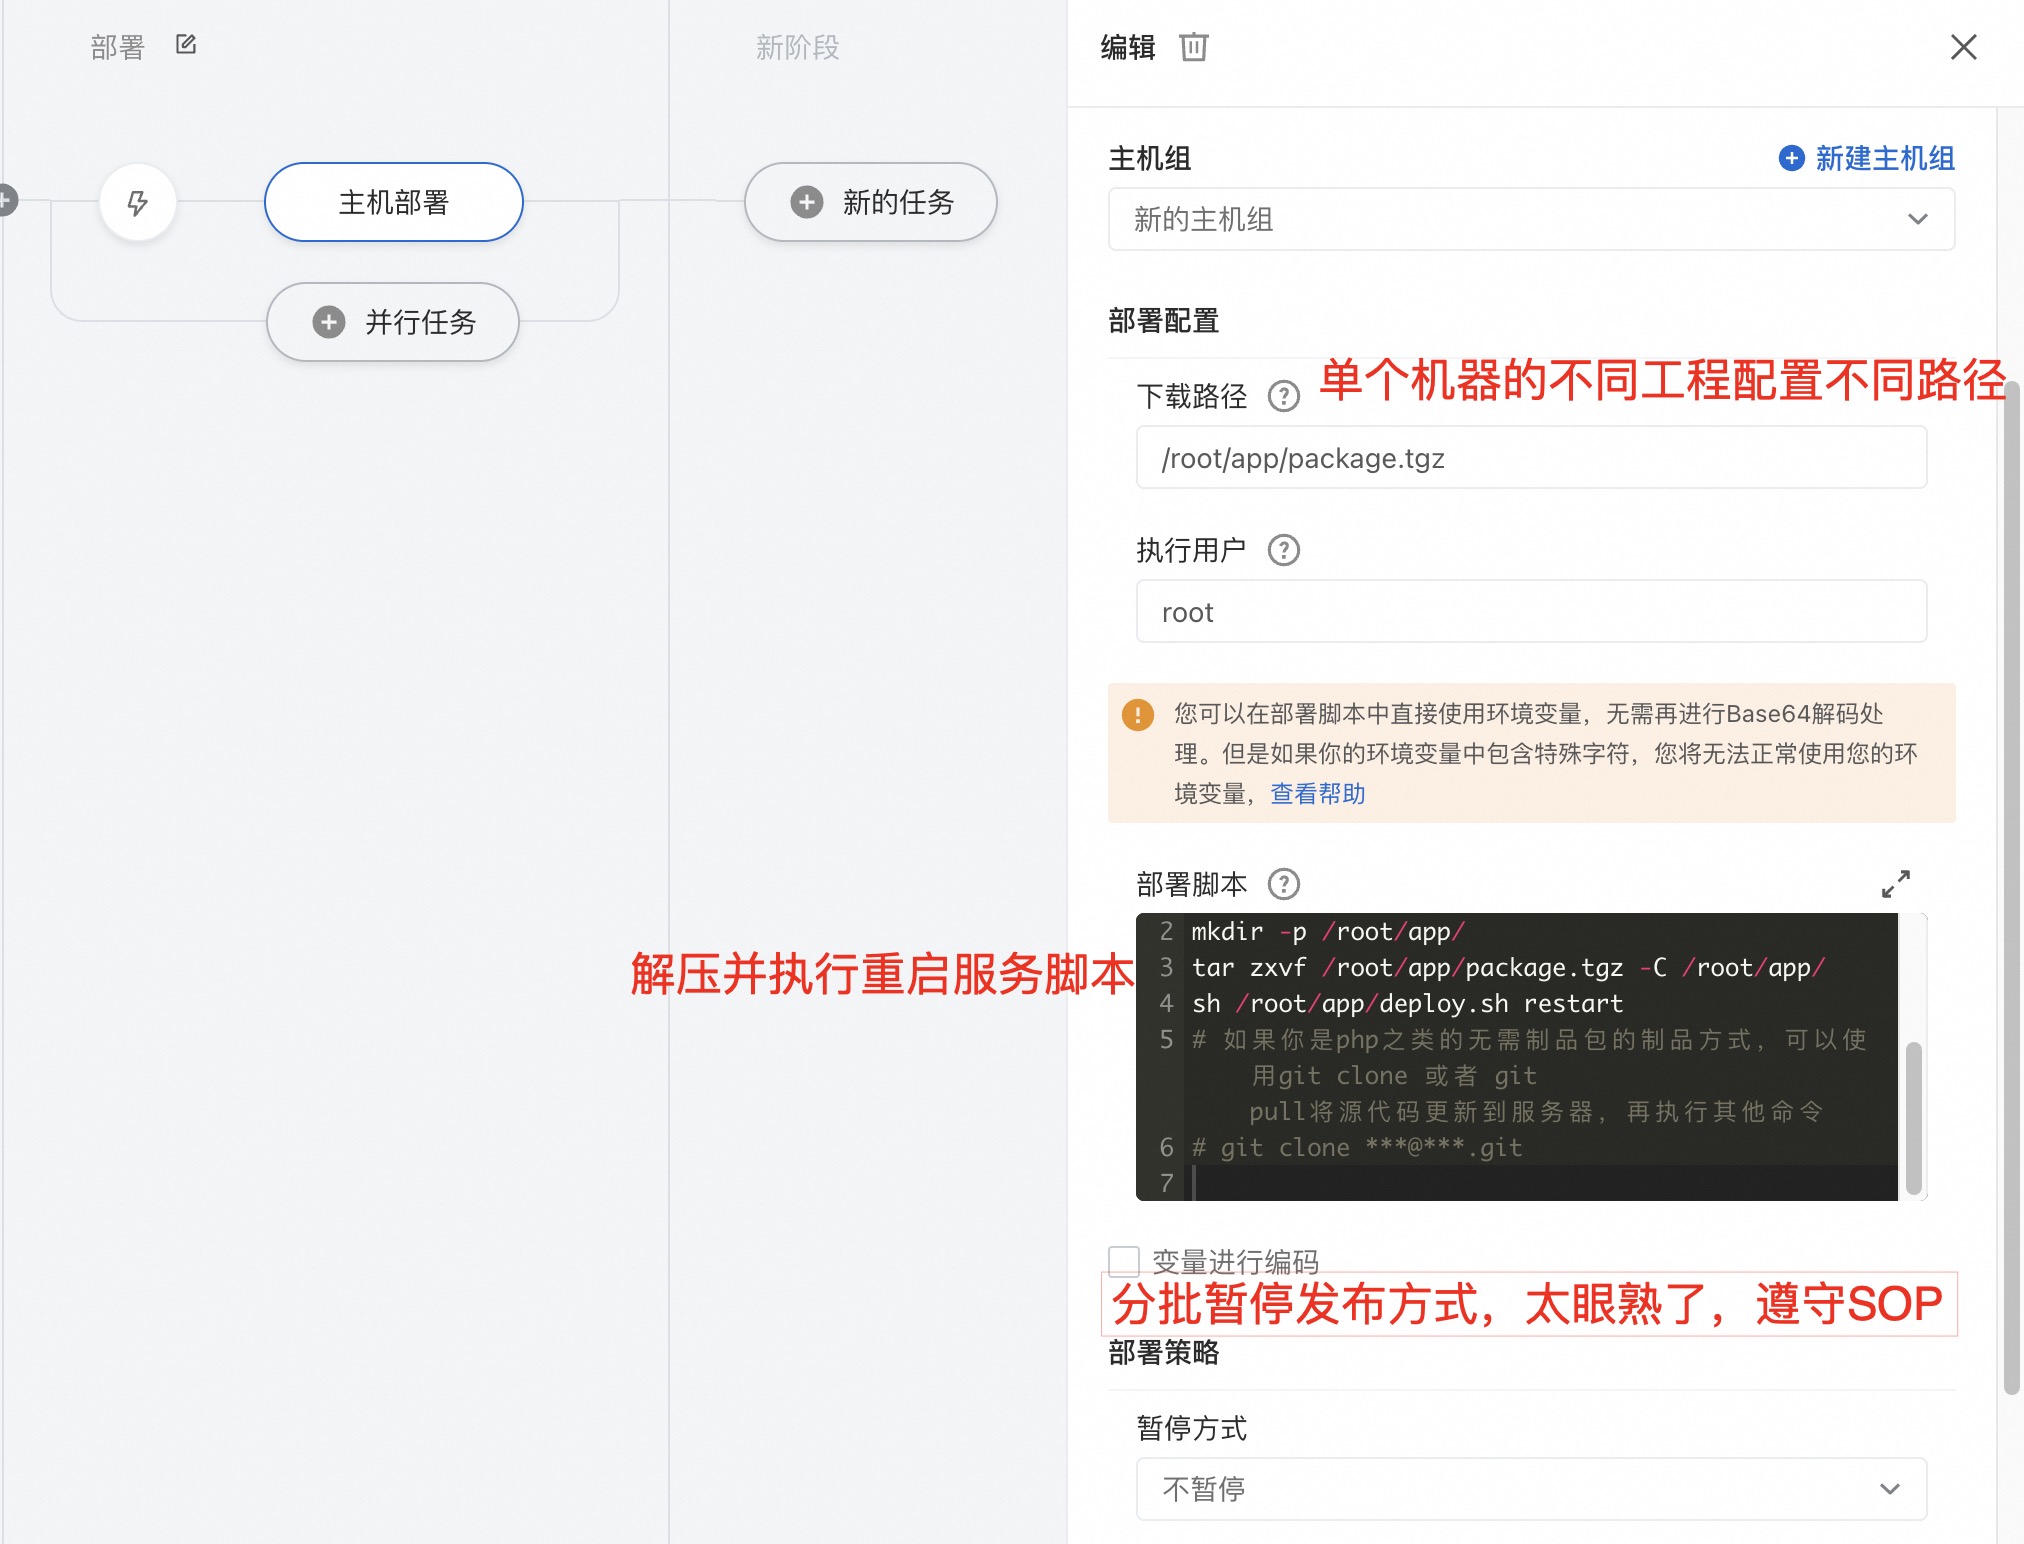The height and width of the screenshot is (1544, 2024).
Task: Click the panel's right scrollbar
Action: (x=2011, y=887)
